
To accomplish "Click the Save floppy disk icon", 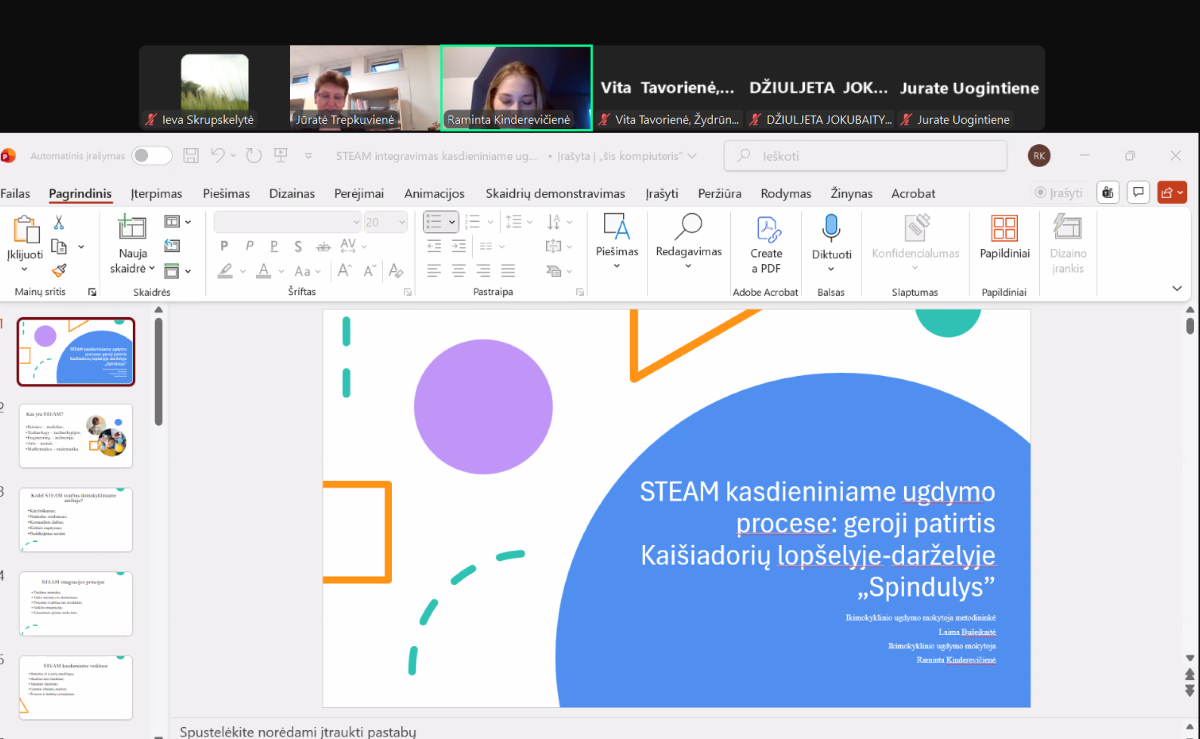I will pyautogui.click(x=191, y=156).
